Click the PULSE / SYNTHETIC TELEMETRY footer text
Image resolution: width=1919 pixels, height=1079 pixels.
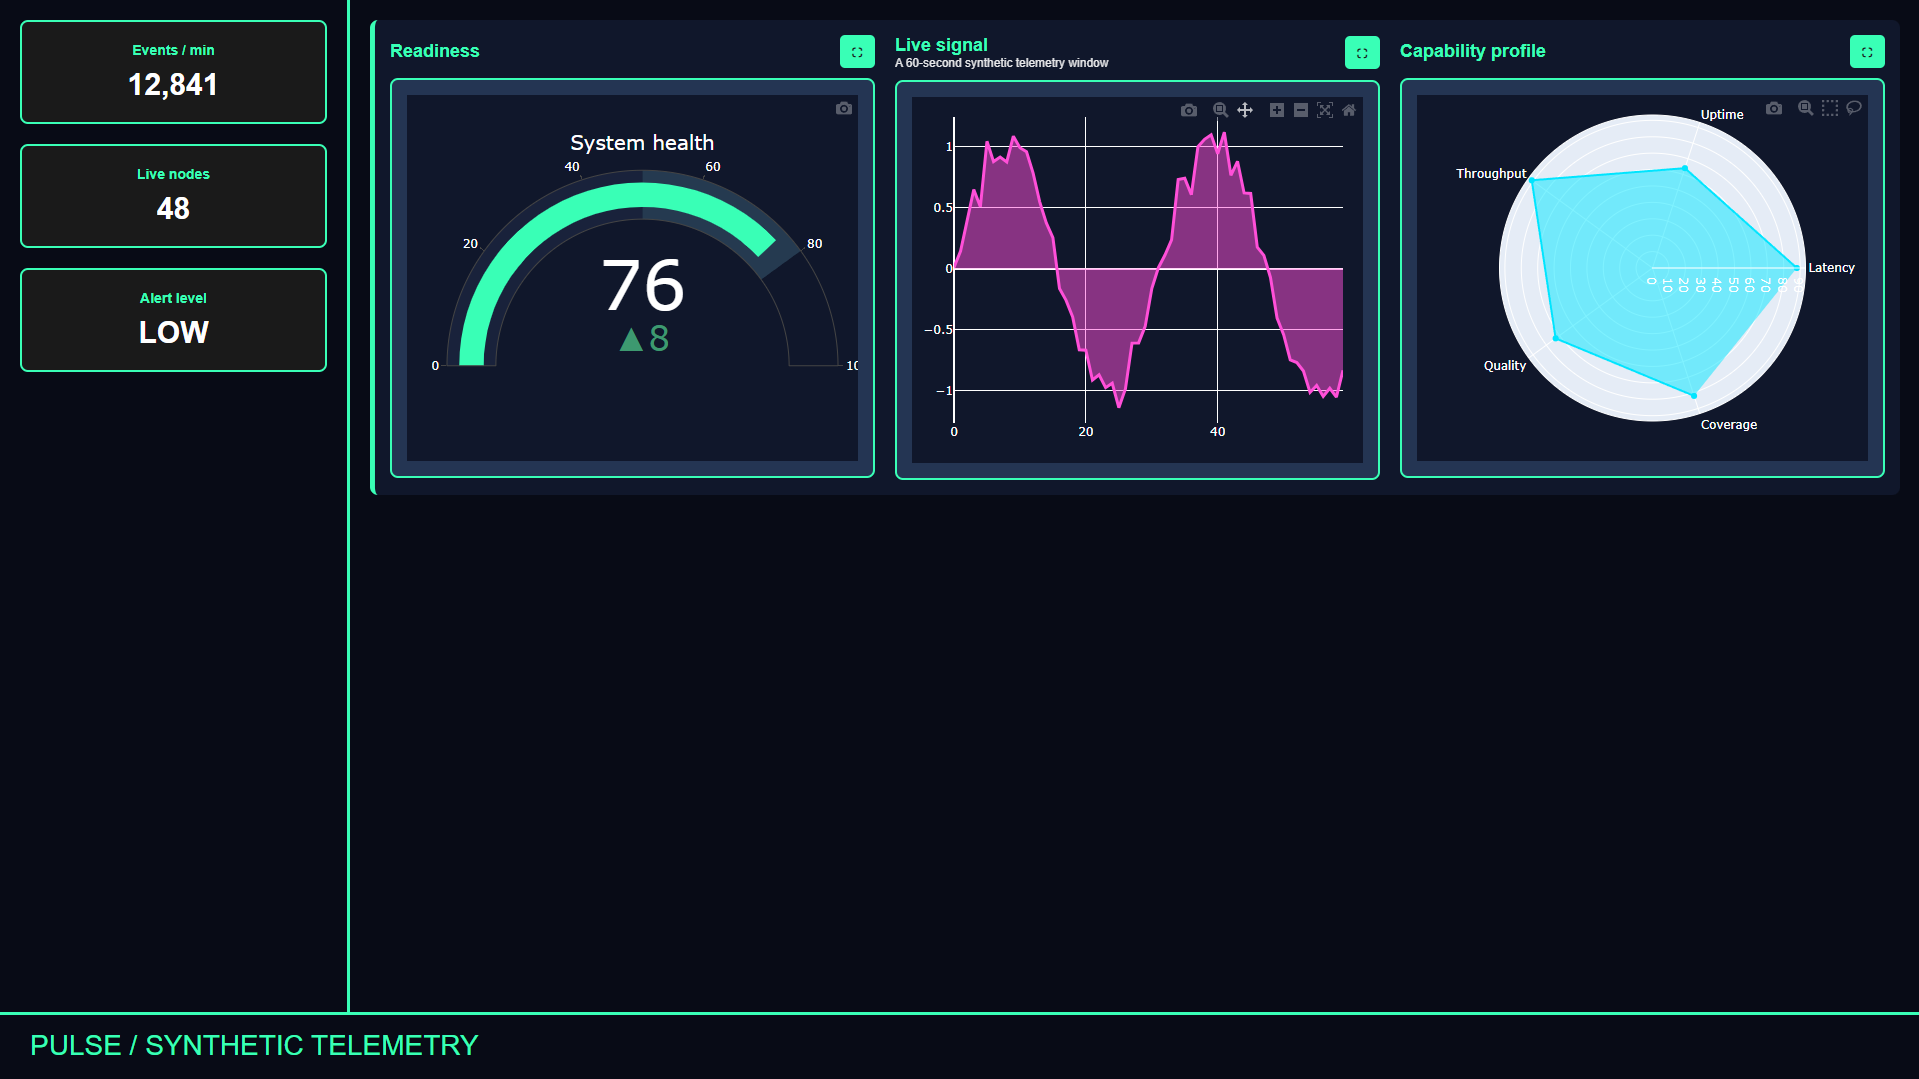click(x=254, y=1046)
